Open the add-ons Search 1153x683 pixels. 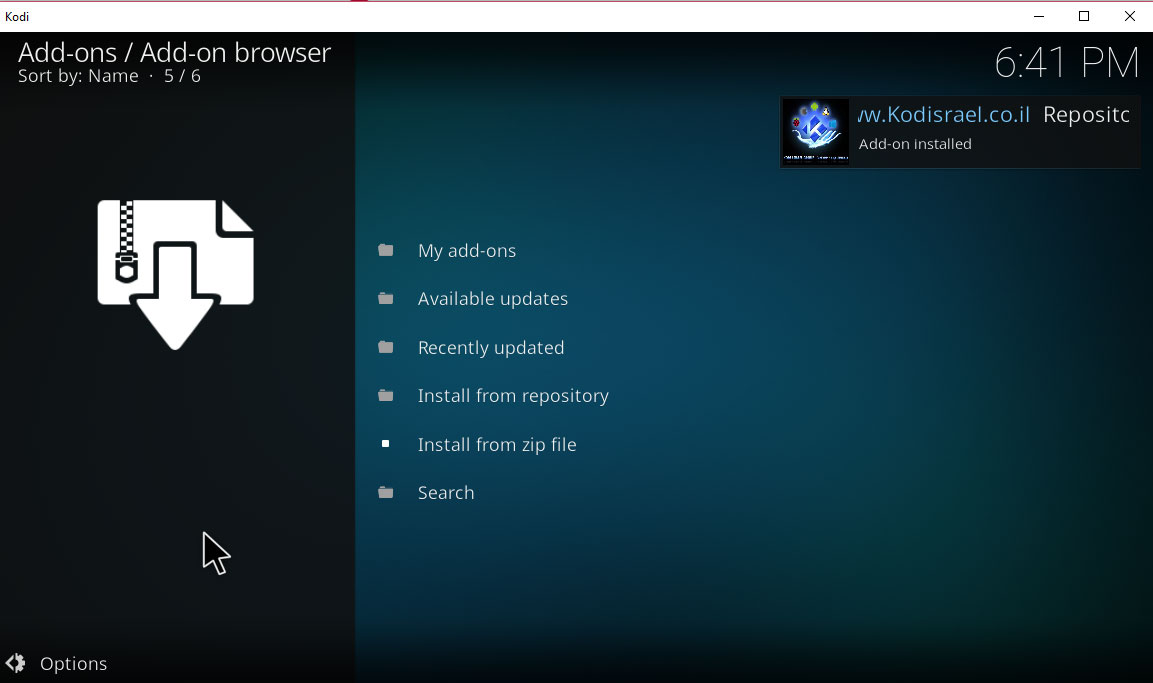446,492
